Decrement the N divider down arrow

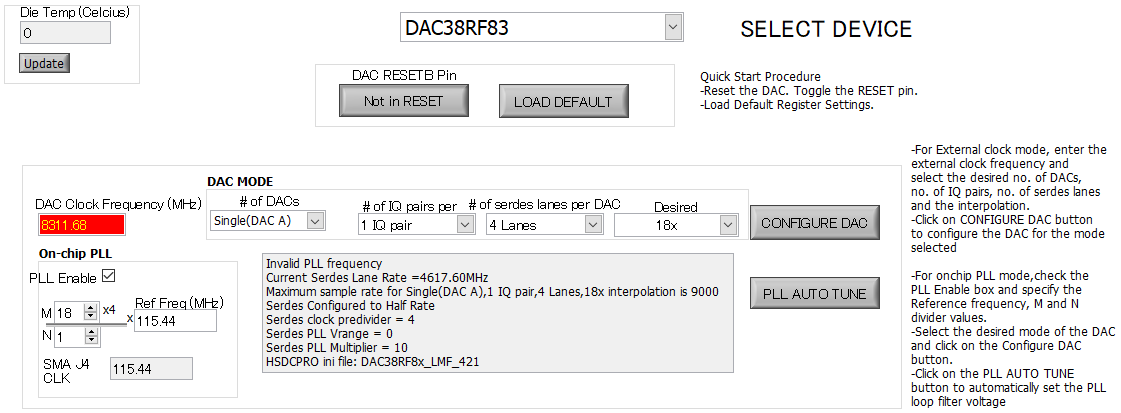tap(91, 340)
